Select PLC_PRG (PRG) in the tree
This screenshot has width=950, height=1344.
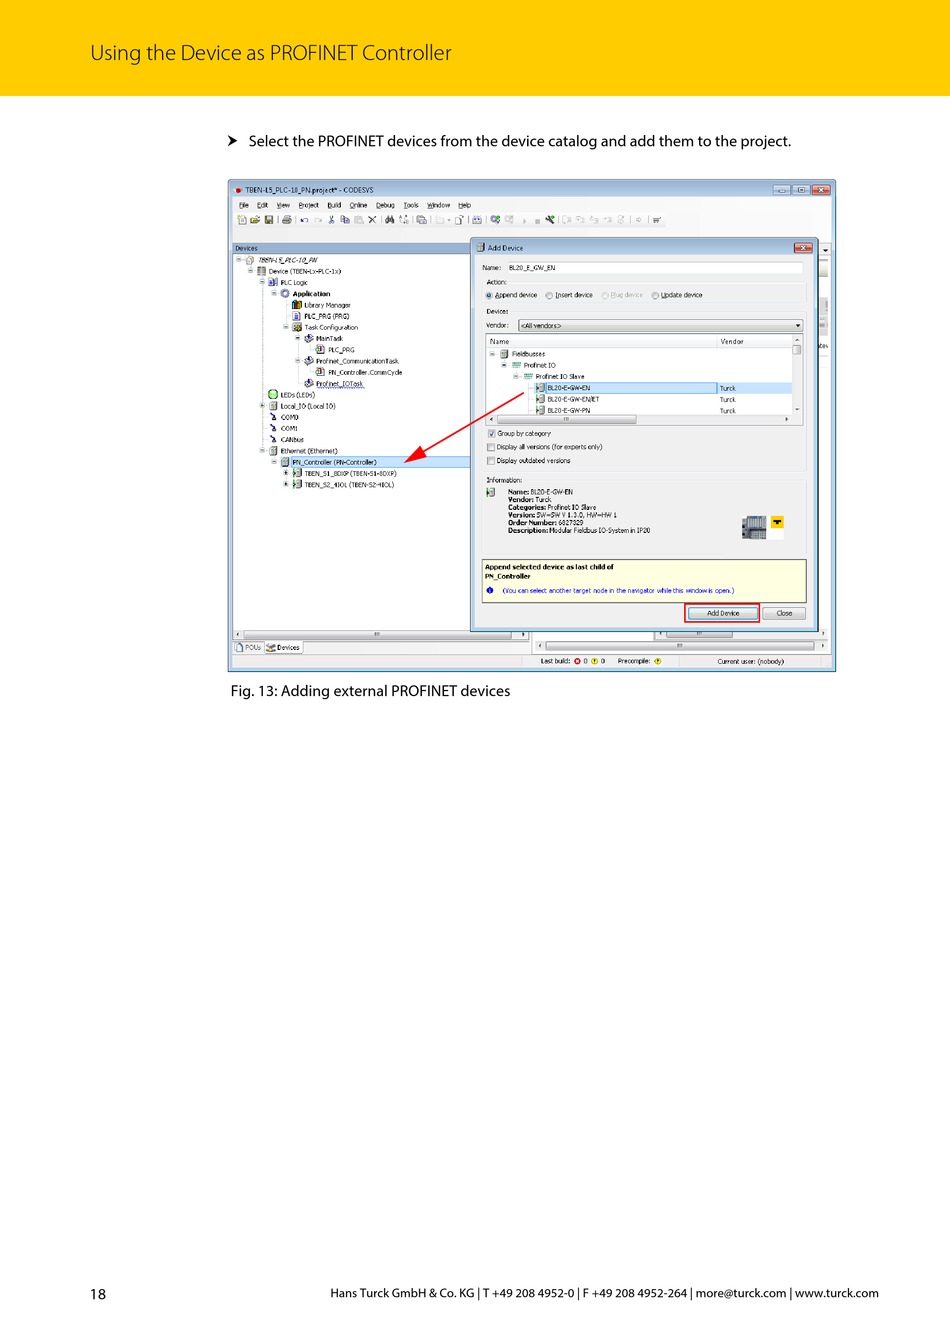[x=326, y=316]
